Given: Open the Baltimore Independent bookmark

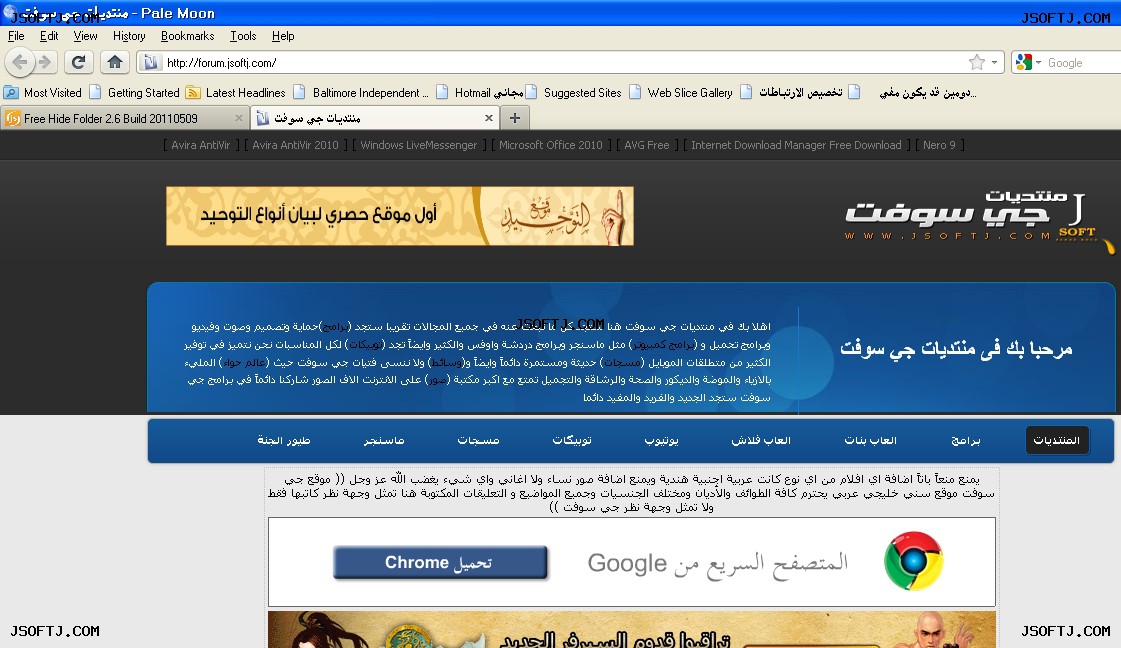Looking at the screenshot, I should [361, 92].
